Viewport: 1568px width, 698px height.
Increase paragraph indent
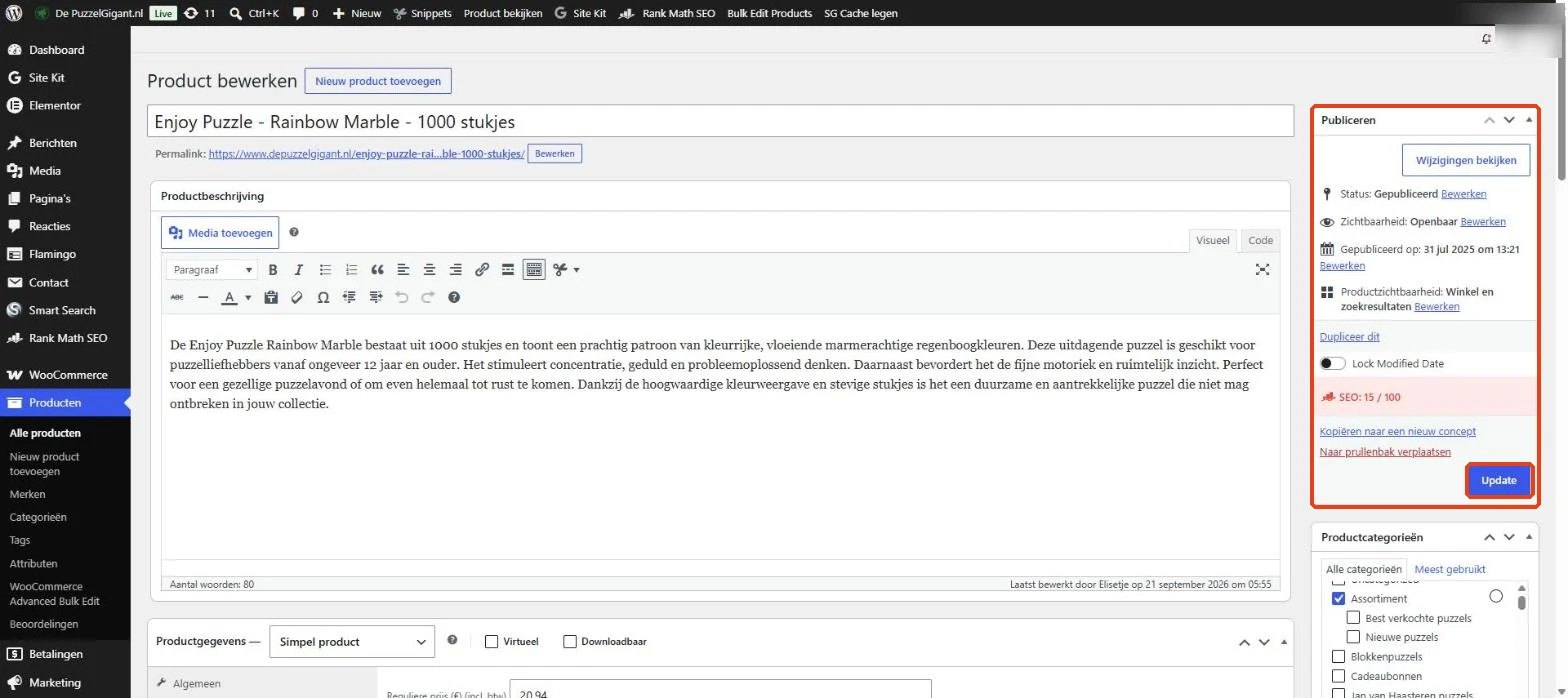(x=376, y=297)
